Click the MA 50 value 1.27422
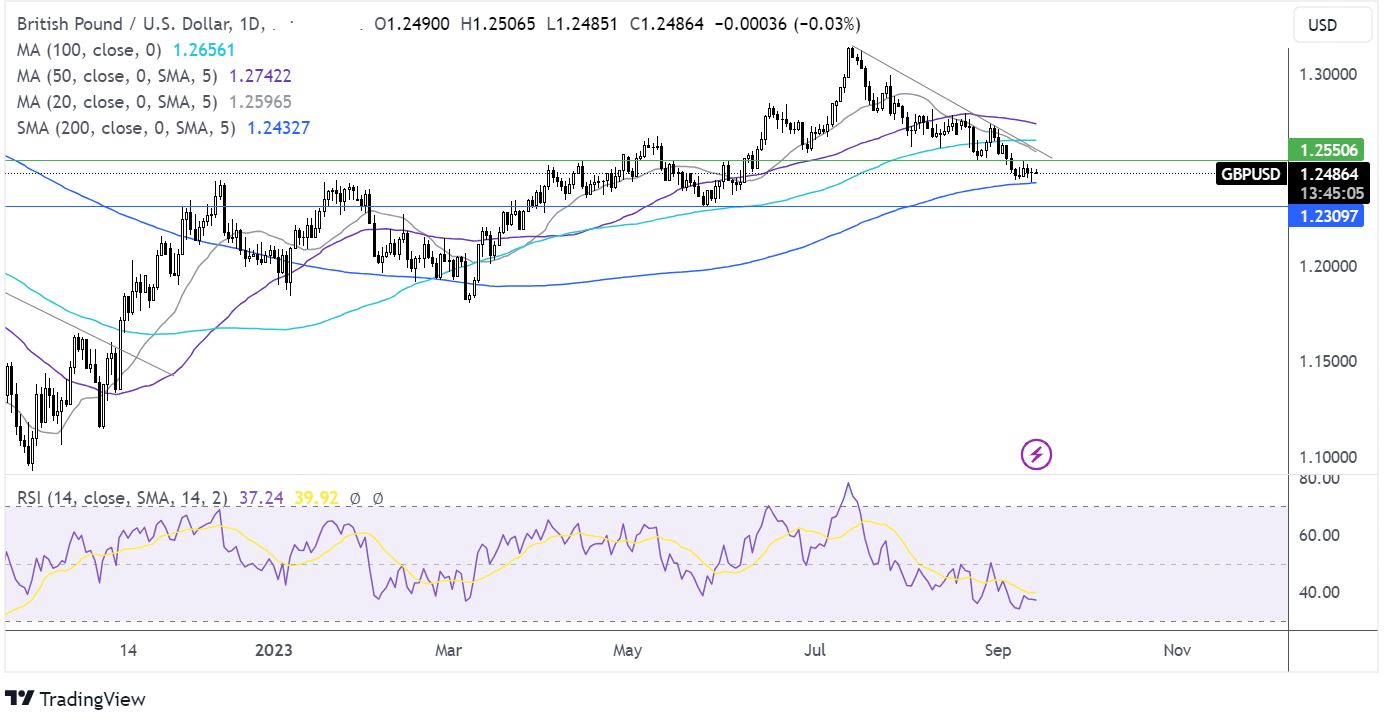 [260, 75]
